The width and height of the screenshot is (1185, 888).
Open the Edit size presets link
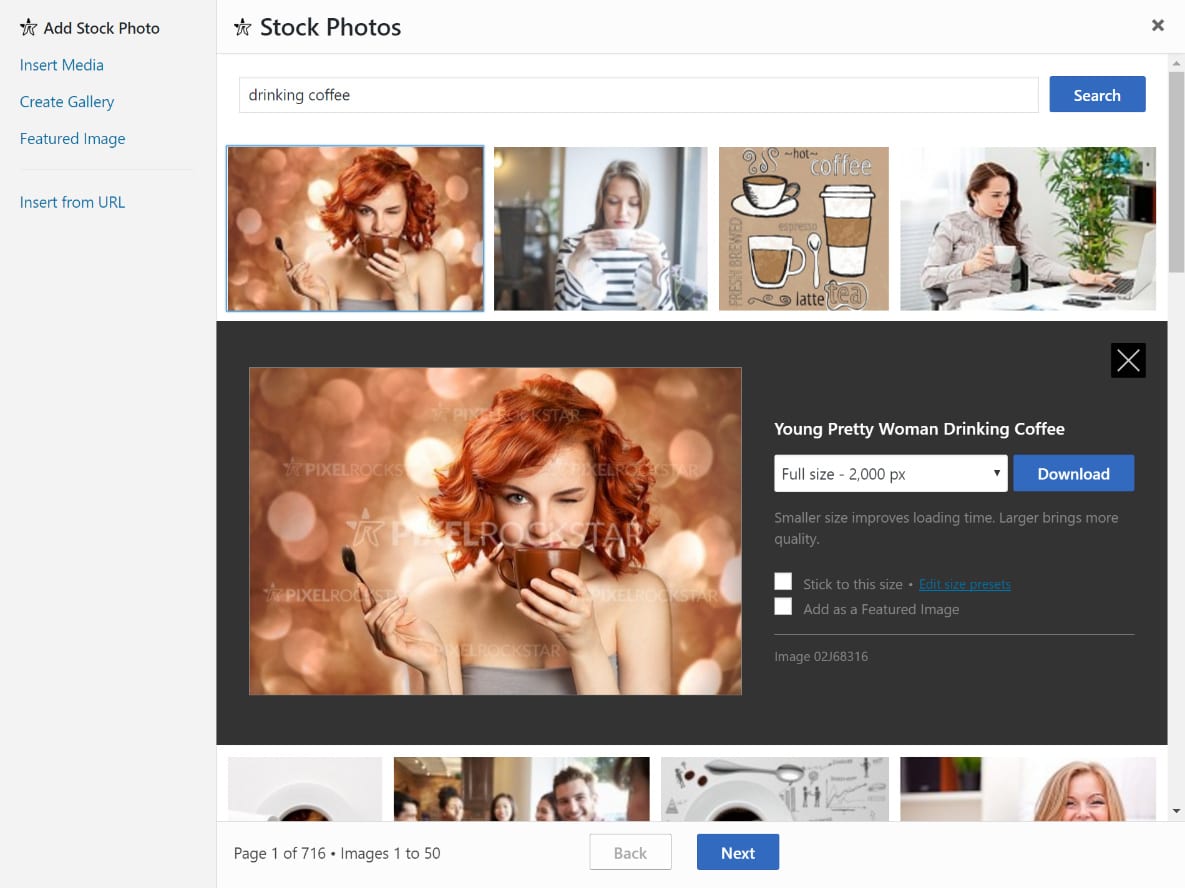pos(964,584)
